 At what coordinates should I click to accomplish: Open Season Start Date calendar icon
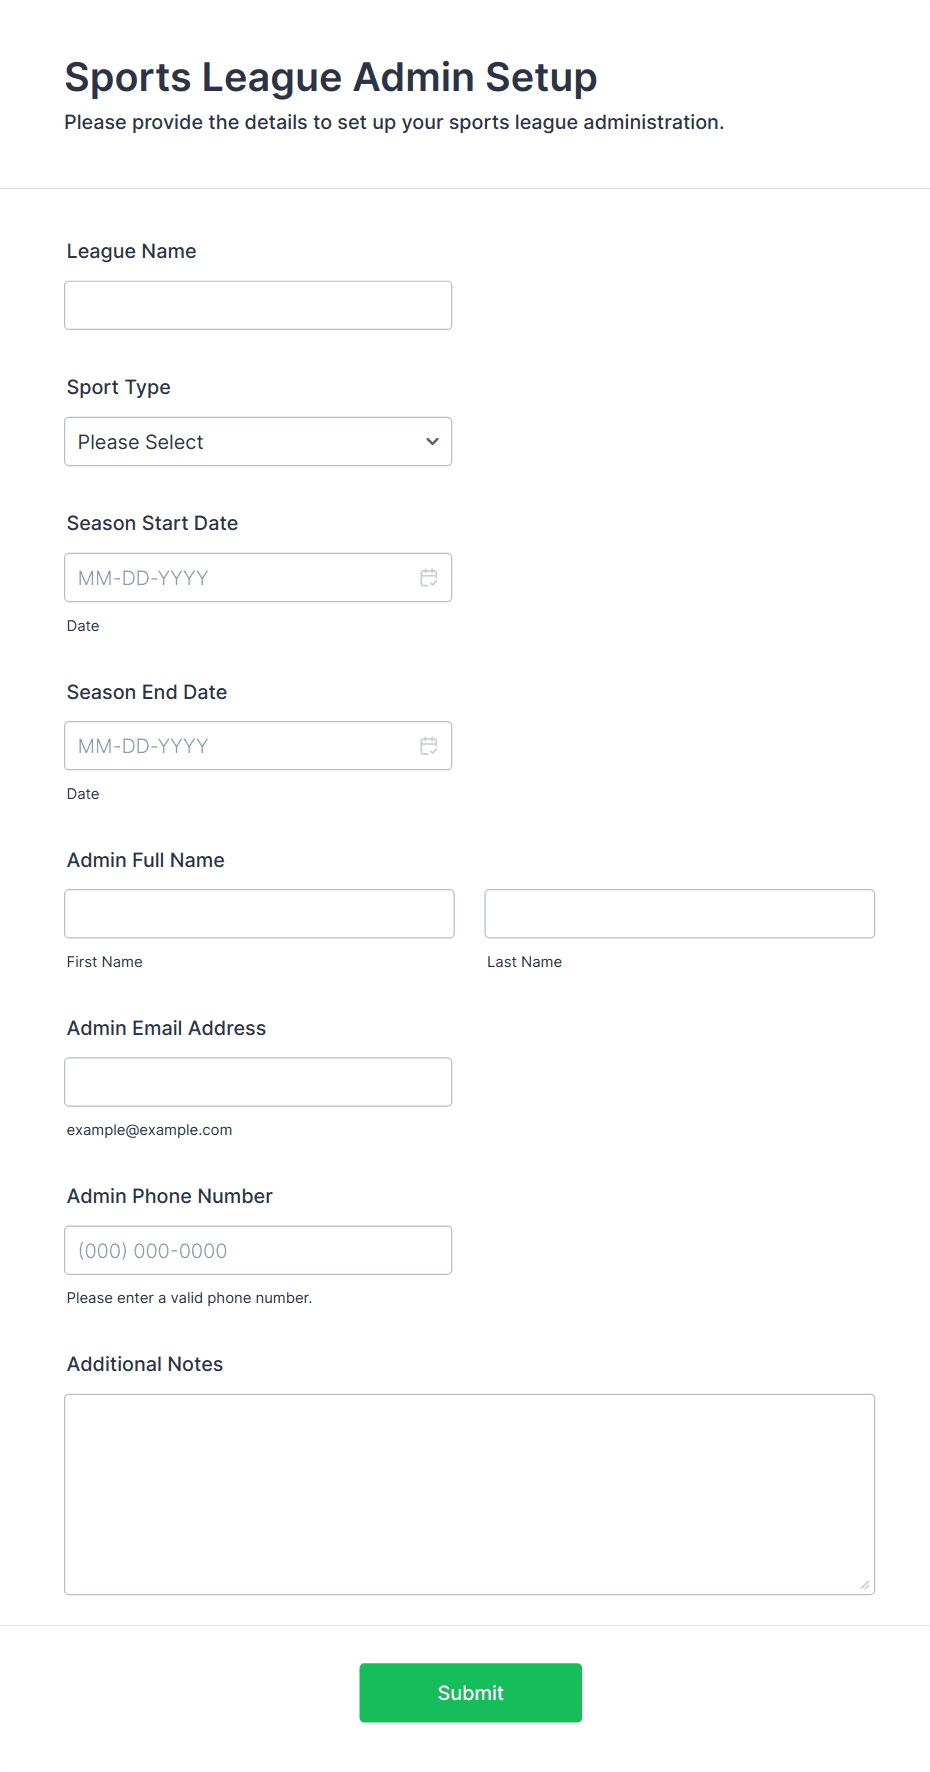[x=429, y=578]
